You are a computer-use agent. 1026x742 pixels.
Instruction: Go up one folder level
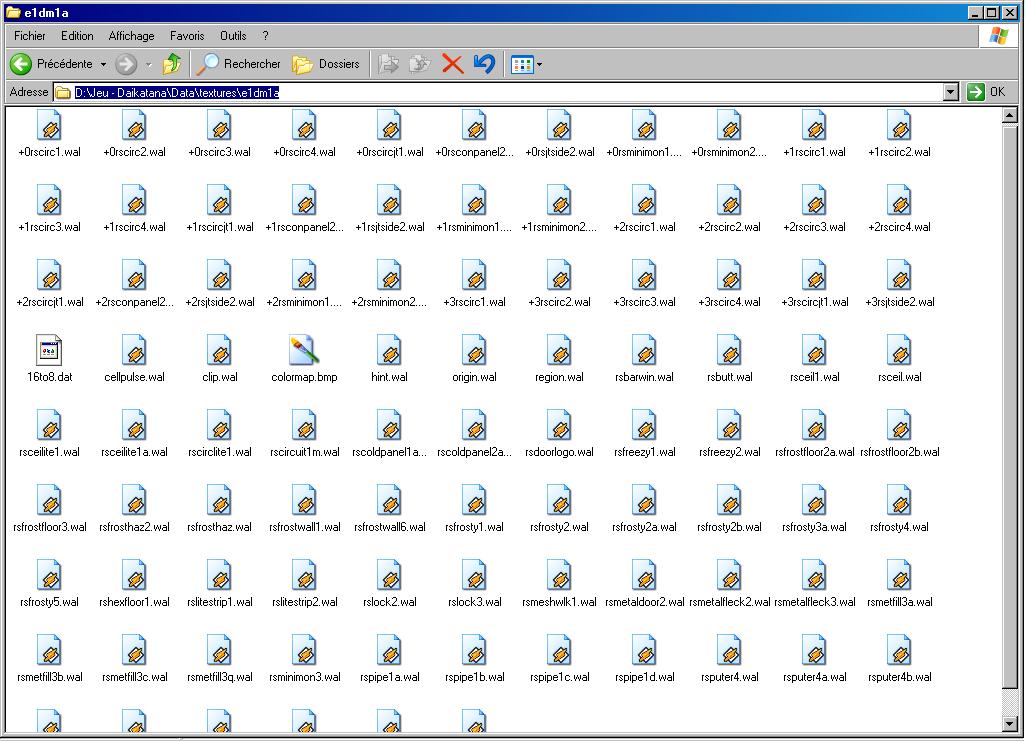(172, 64)
